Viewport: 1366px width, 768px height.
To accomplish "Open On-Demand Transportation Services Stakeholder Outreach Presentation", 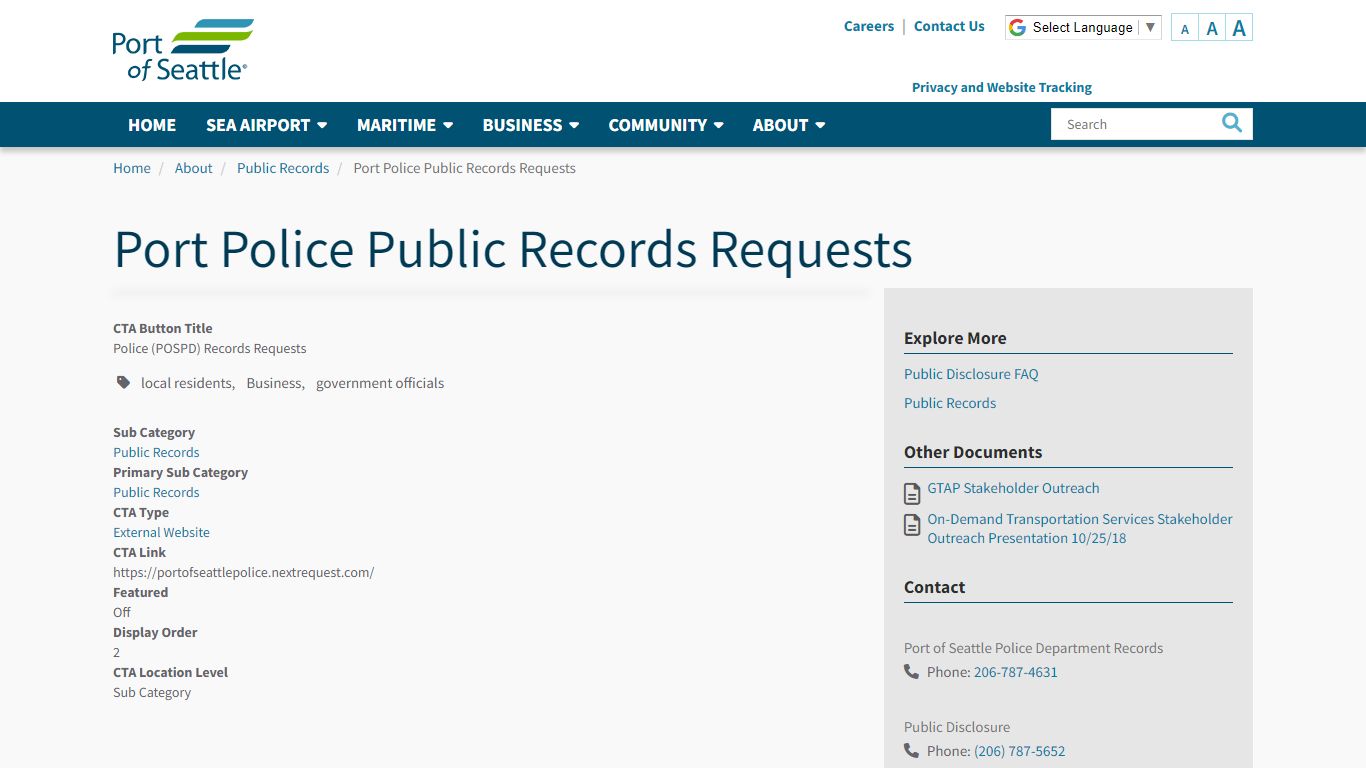I will [x=1080, y=528].
